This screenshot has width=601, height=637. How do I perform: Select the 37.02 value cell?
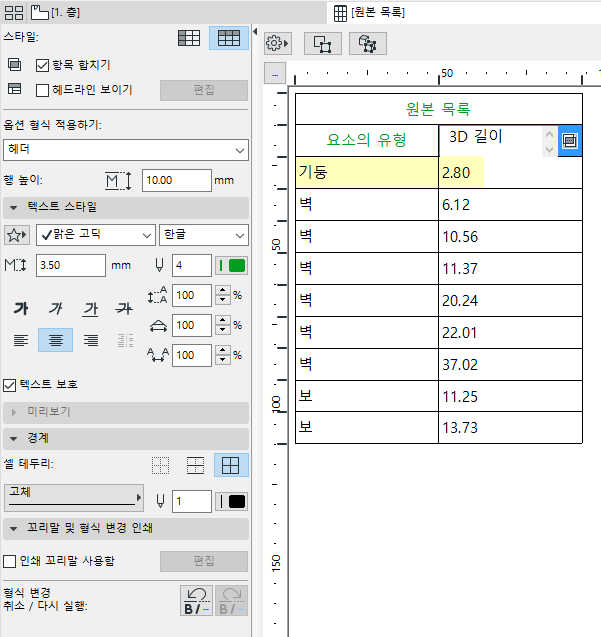tap(510, 365)
